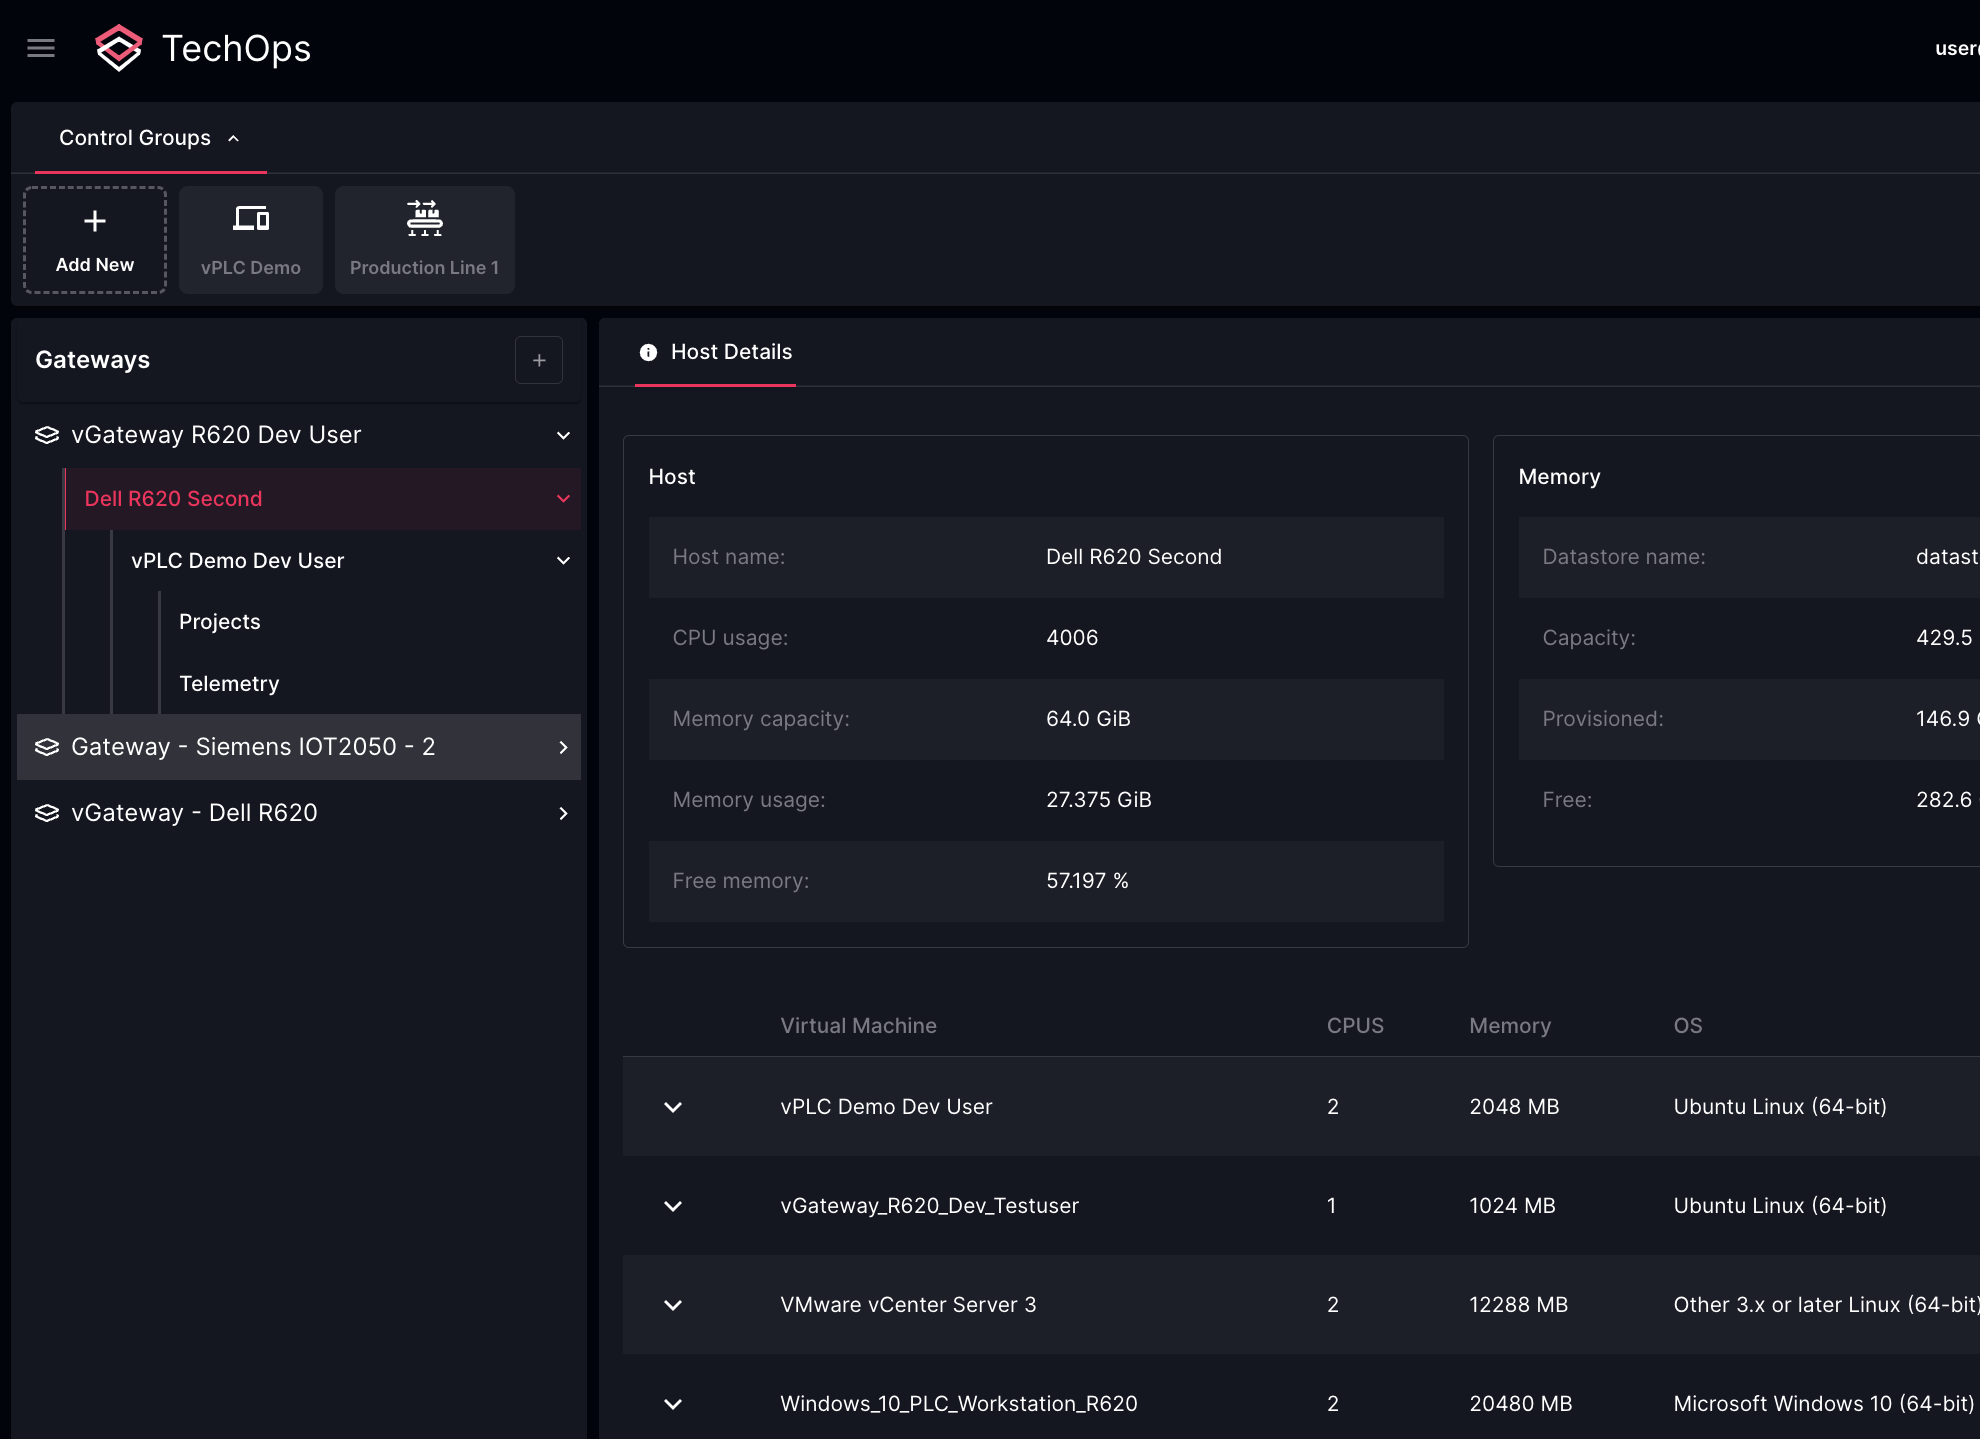Click the Gateways panel heading
The width and height of the screenshot is (1980, 1439).
pyautogui.click(x=92, y=360)
